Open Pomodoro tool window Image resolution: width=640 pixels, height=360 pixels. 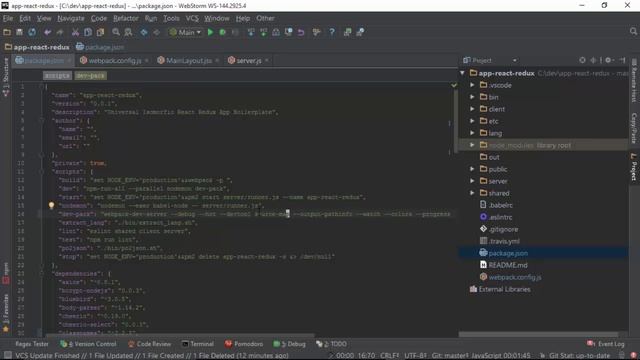(x=244, y=344)
